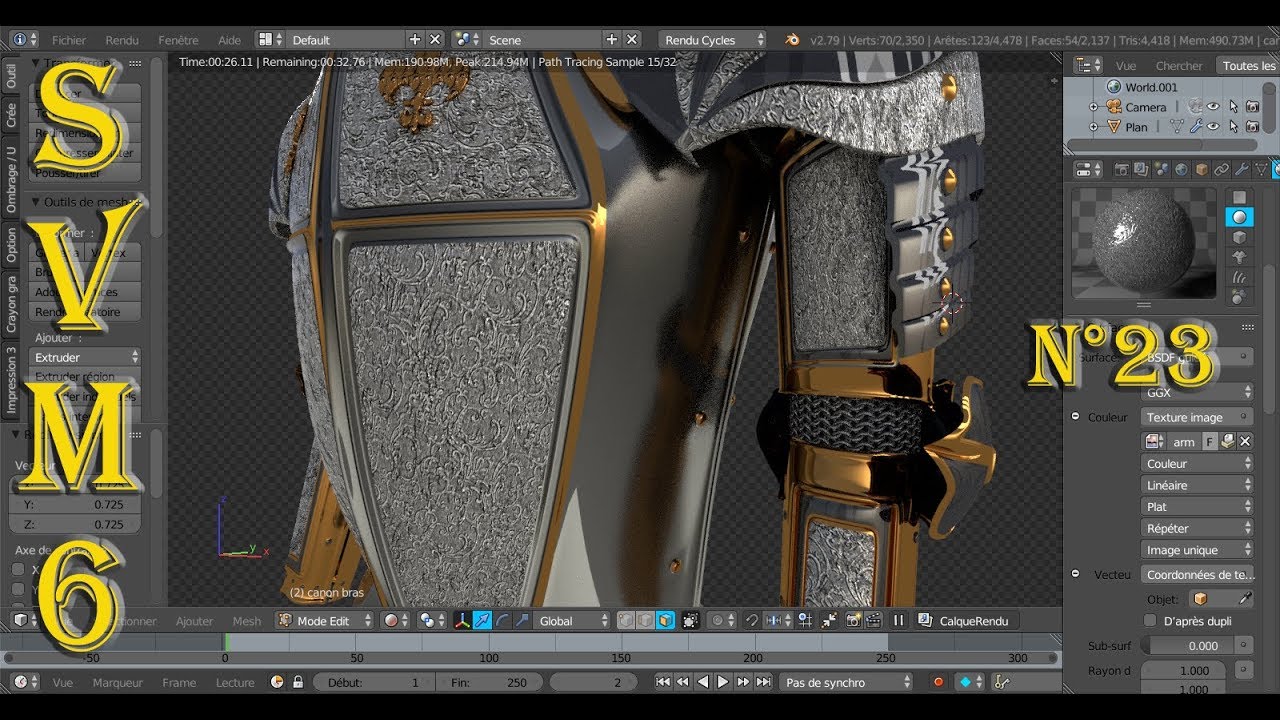Open the Répéter extension dropdown

(x=1197, y=528)
